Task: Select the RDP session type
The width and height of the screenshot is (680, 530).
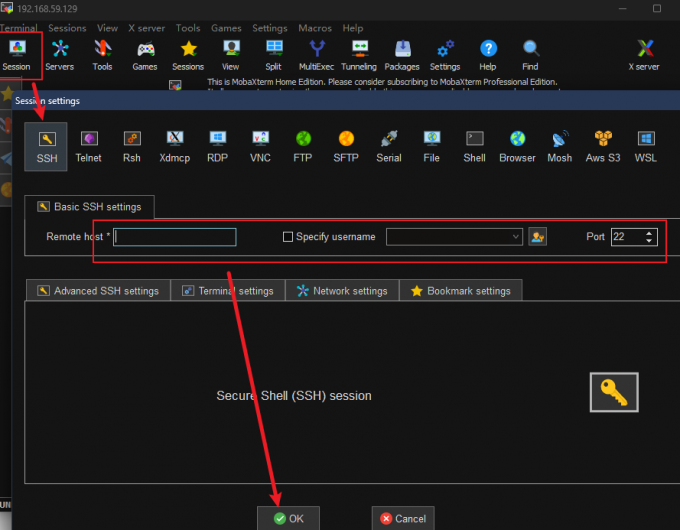Action: point(217,147)
